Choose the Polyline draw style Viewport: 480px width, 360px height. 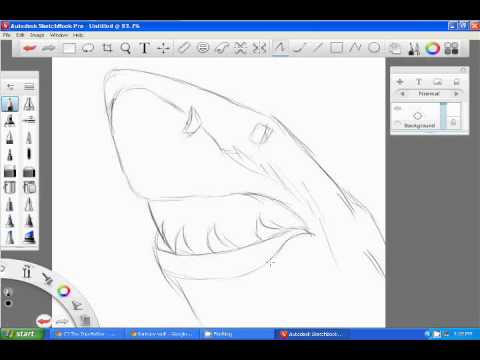click(x=355, y=48)
